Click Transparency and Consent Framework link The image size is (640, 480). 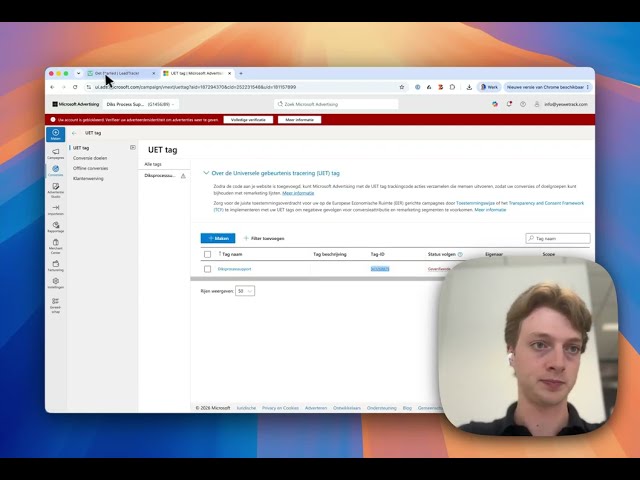pyautogui.click(x=546, y=203)
